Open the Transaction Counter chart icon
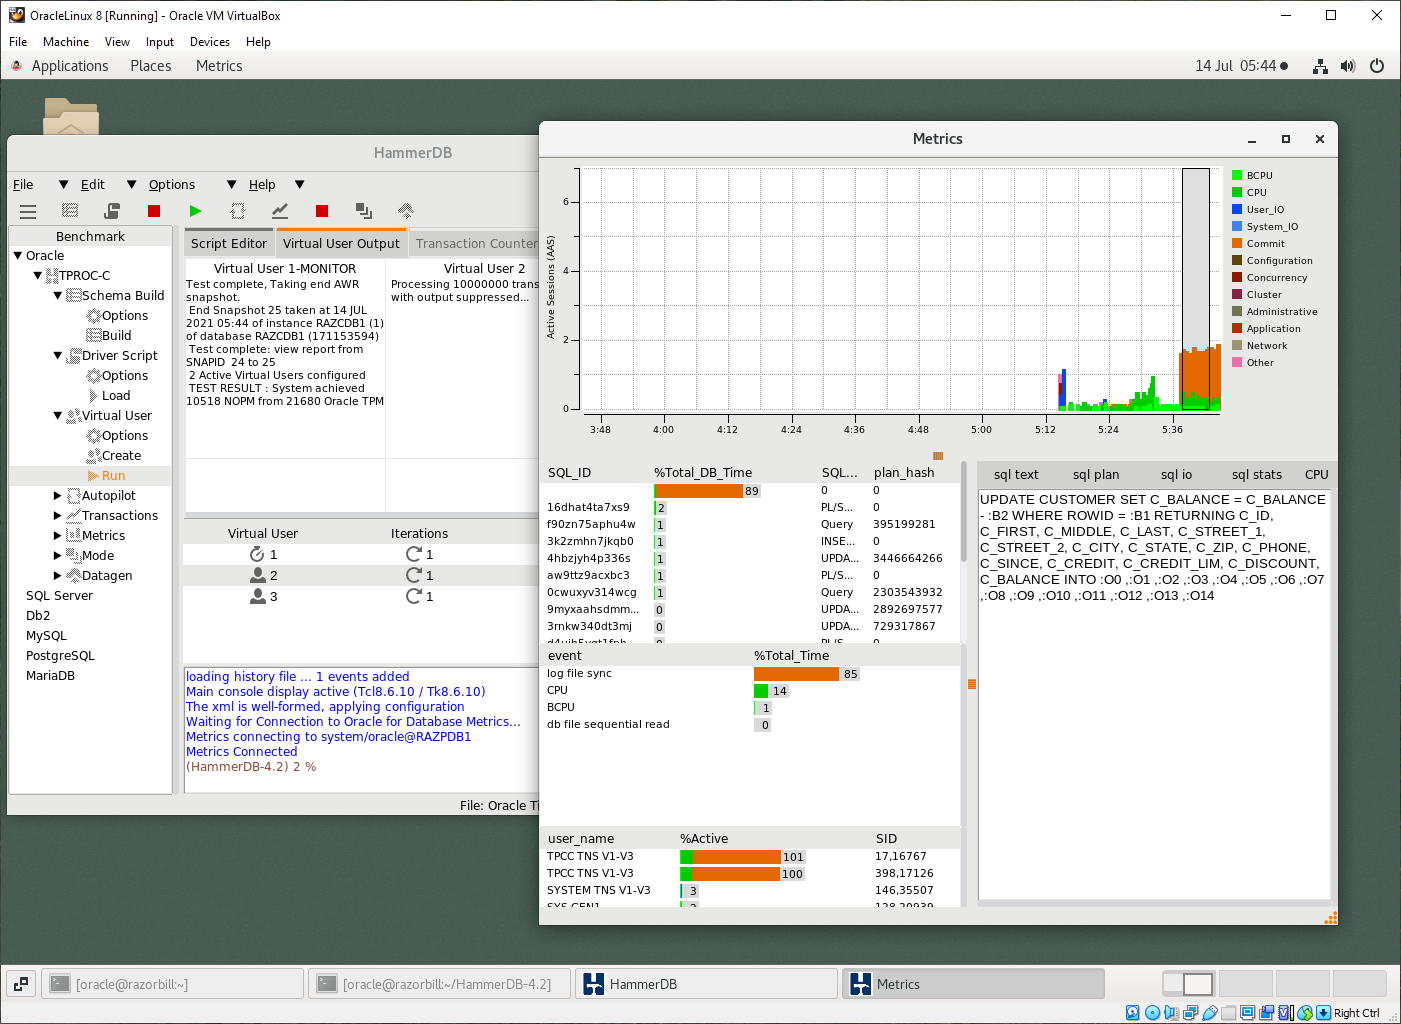1401x1024 pixels. pos(280,211)
